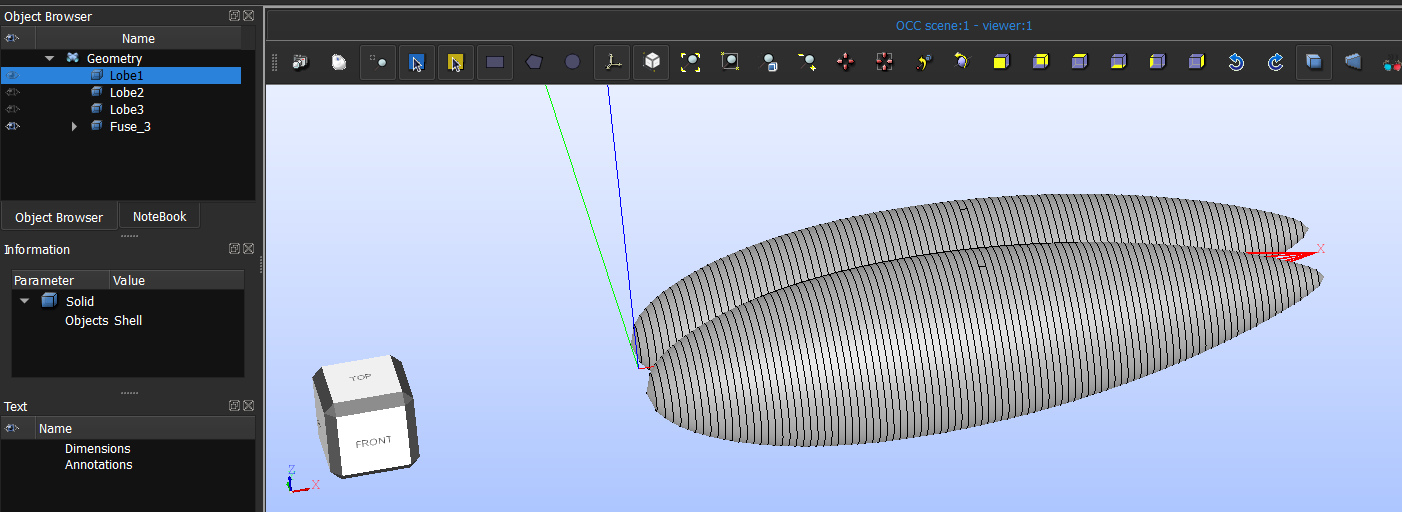Switch to the Object Browser tab
Screen dimensions: 1402x512
(x=59, y=217)
